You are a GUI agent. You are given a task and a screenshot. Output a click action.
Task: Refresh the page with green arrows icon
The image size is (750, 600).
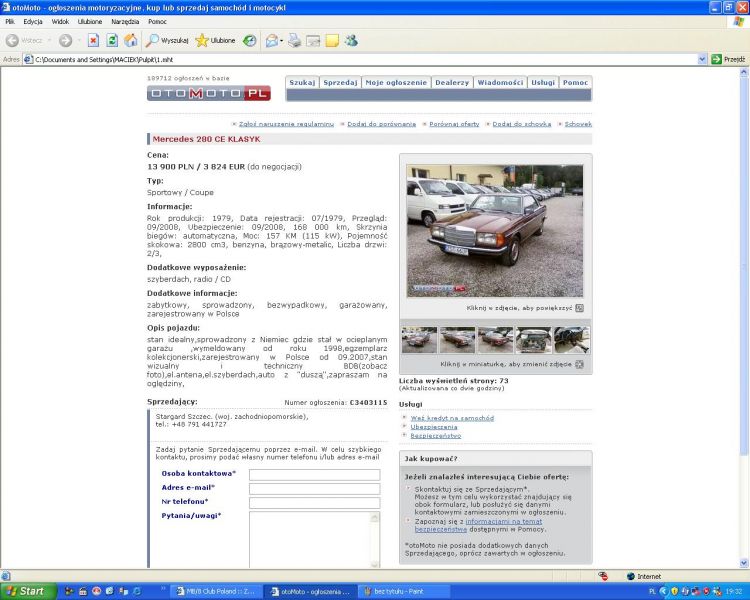(112, 41)
